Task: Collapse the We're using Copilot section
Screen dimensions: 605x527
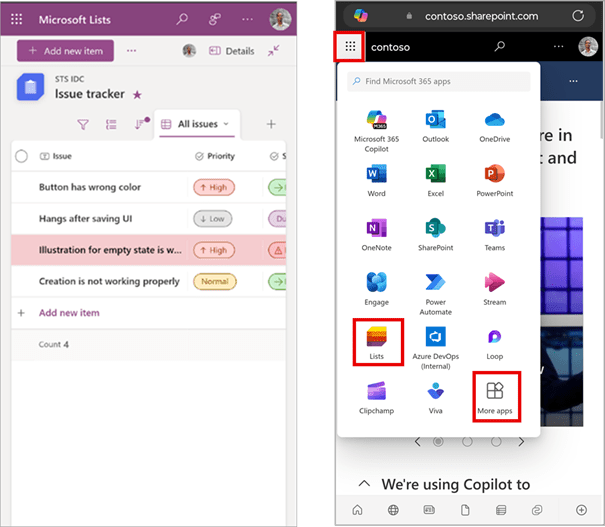Action: tap(363, 484)
